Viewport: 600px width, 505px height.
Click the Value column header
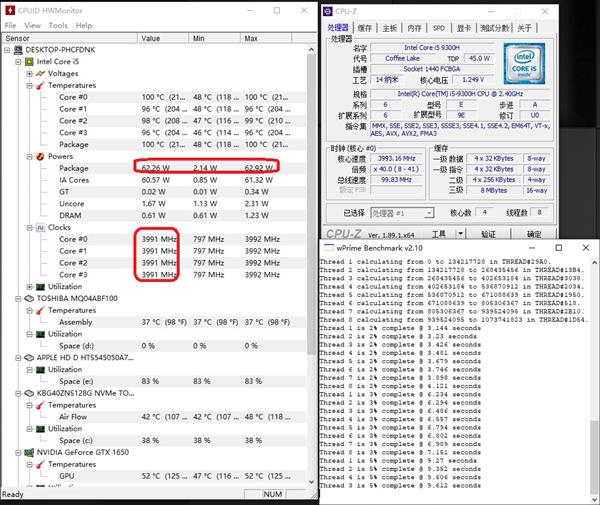click(x=163, y=38)
